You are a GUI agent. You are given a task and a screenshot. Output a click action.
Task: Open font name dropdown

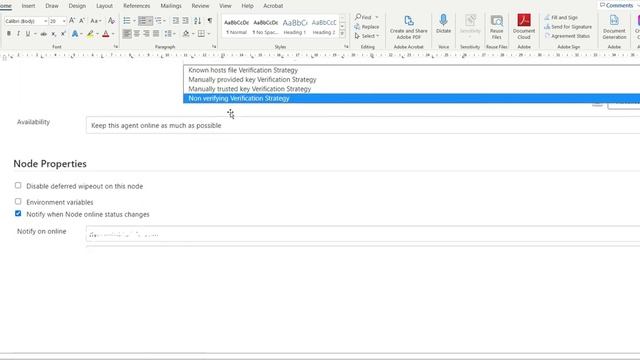[45, 21]
